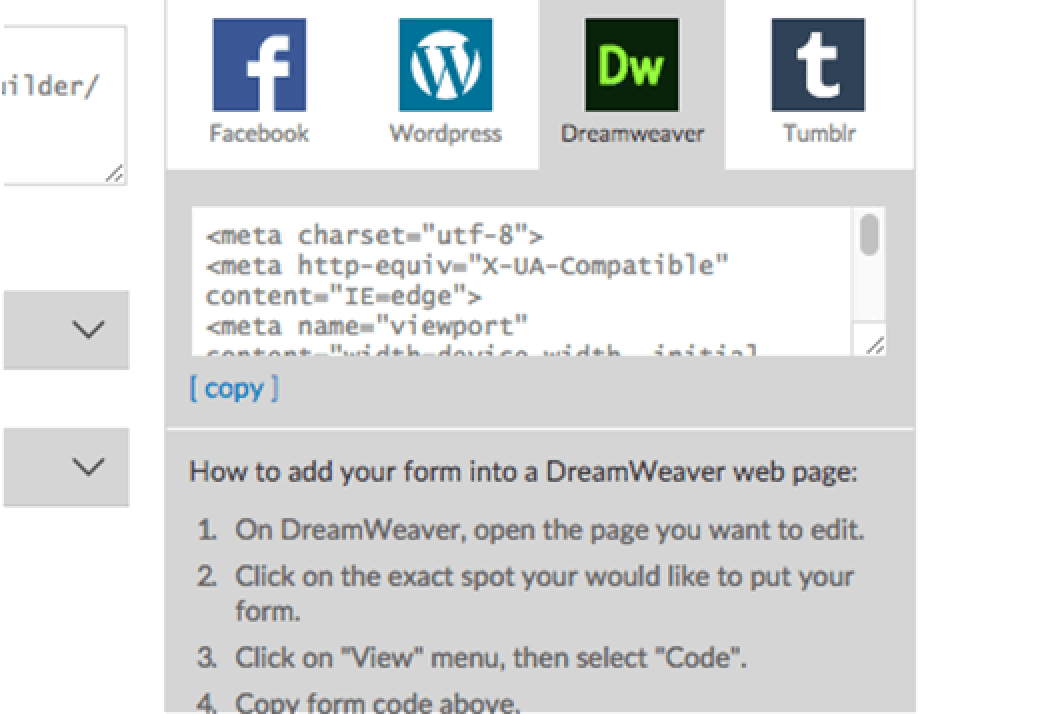This screenshot has width=1056, height=714.
Task: Select the Facebook platform icon
Action: coord(259,65)
